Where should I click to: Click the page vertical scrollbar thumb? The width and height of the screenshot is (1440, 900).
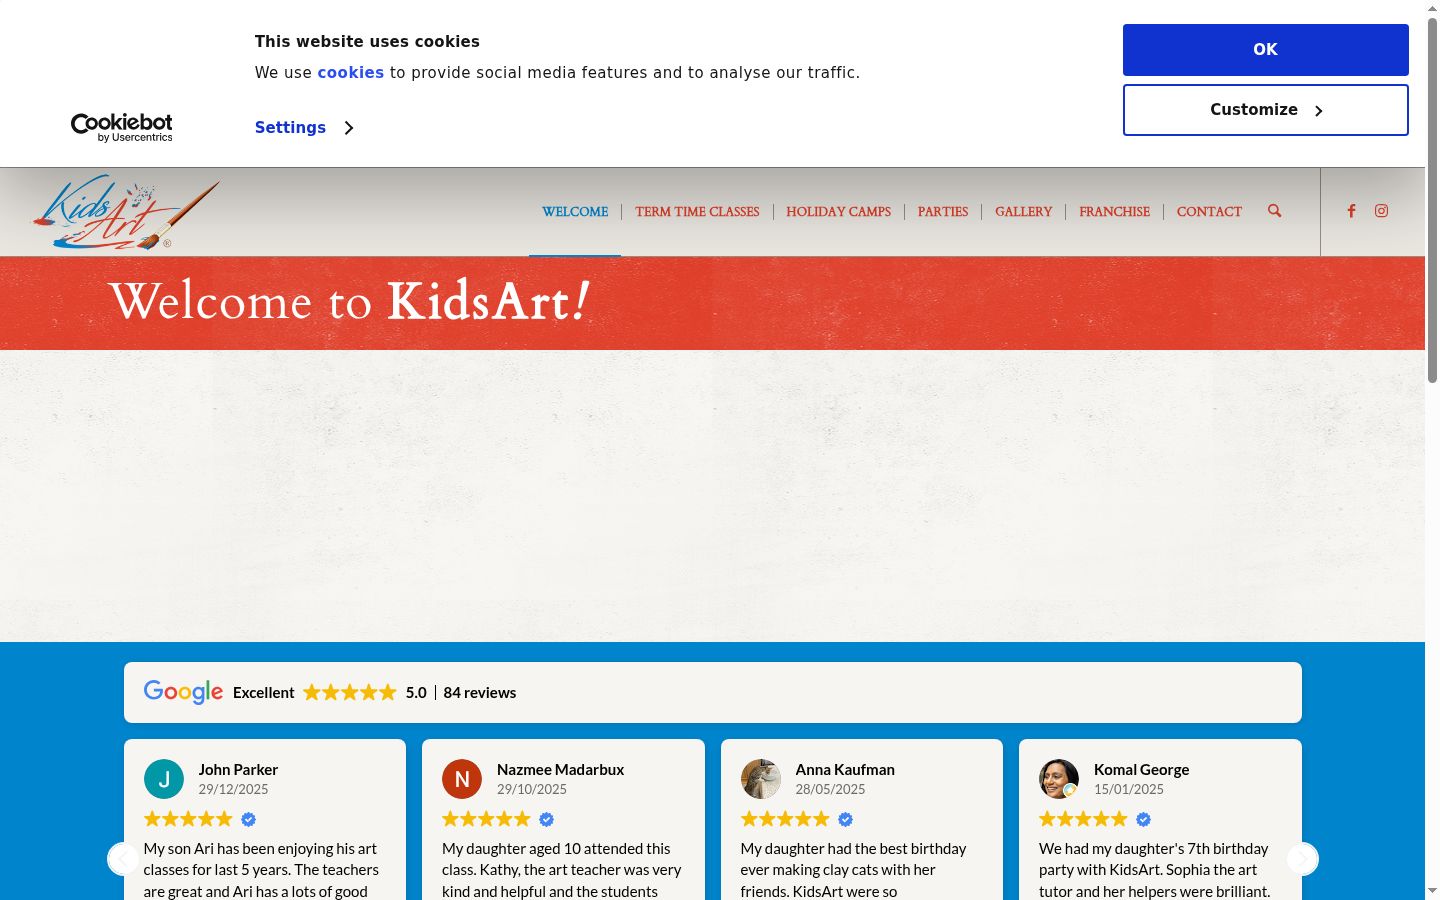click(x=1432, y=200)
